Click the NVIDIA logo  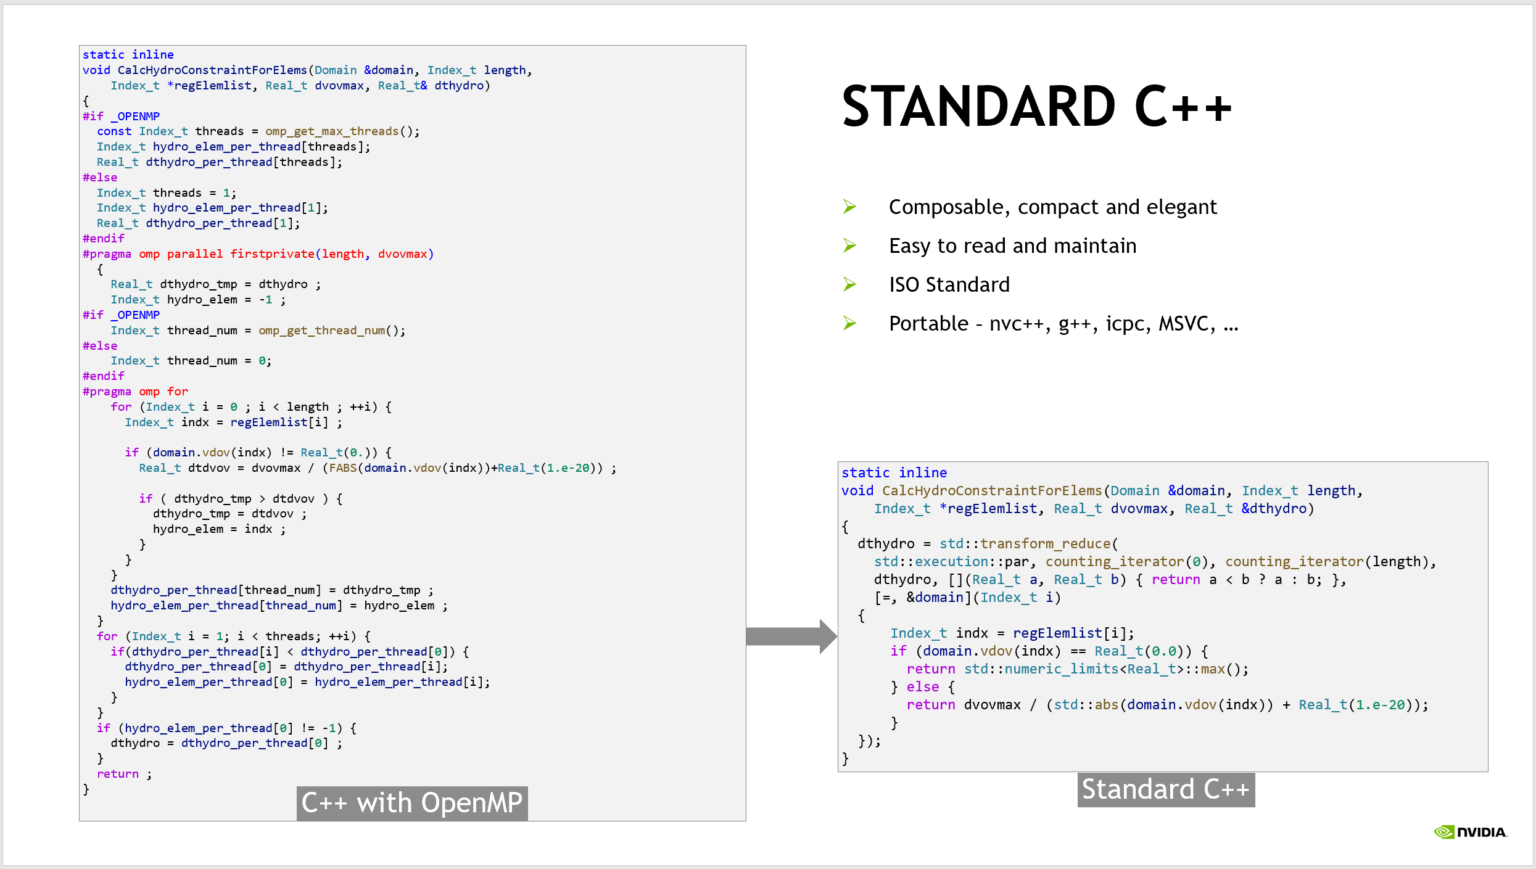pos(1470,831)
